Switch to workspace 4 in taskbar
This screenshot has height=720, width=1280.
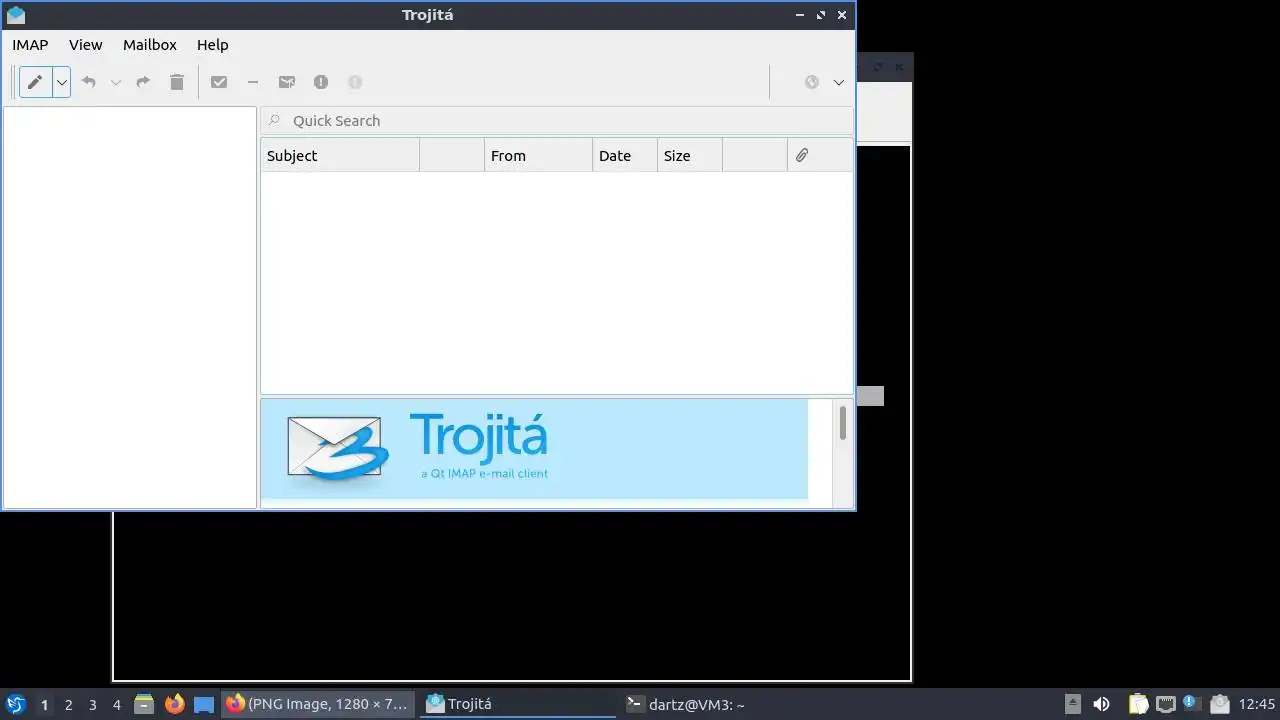tap(117, 705)
